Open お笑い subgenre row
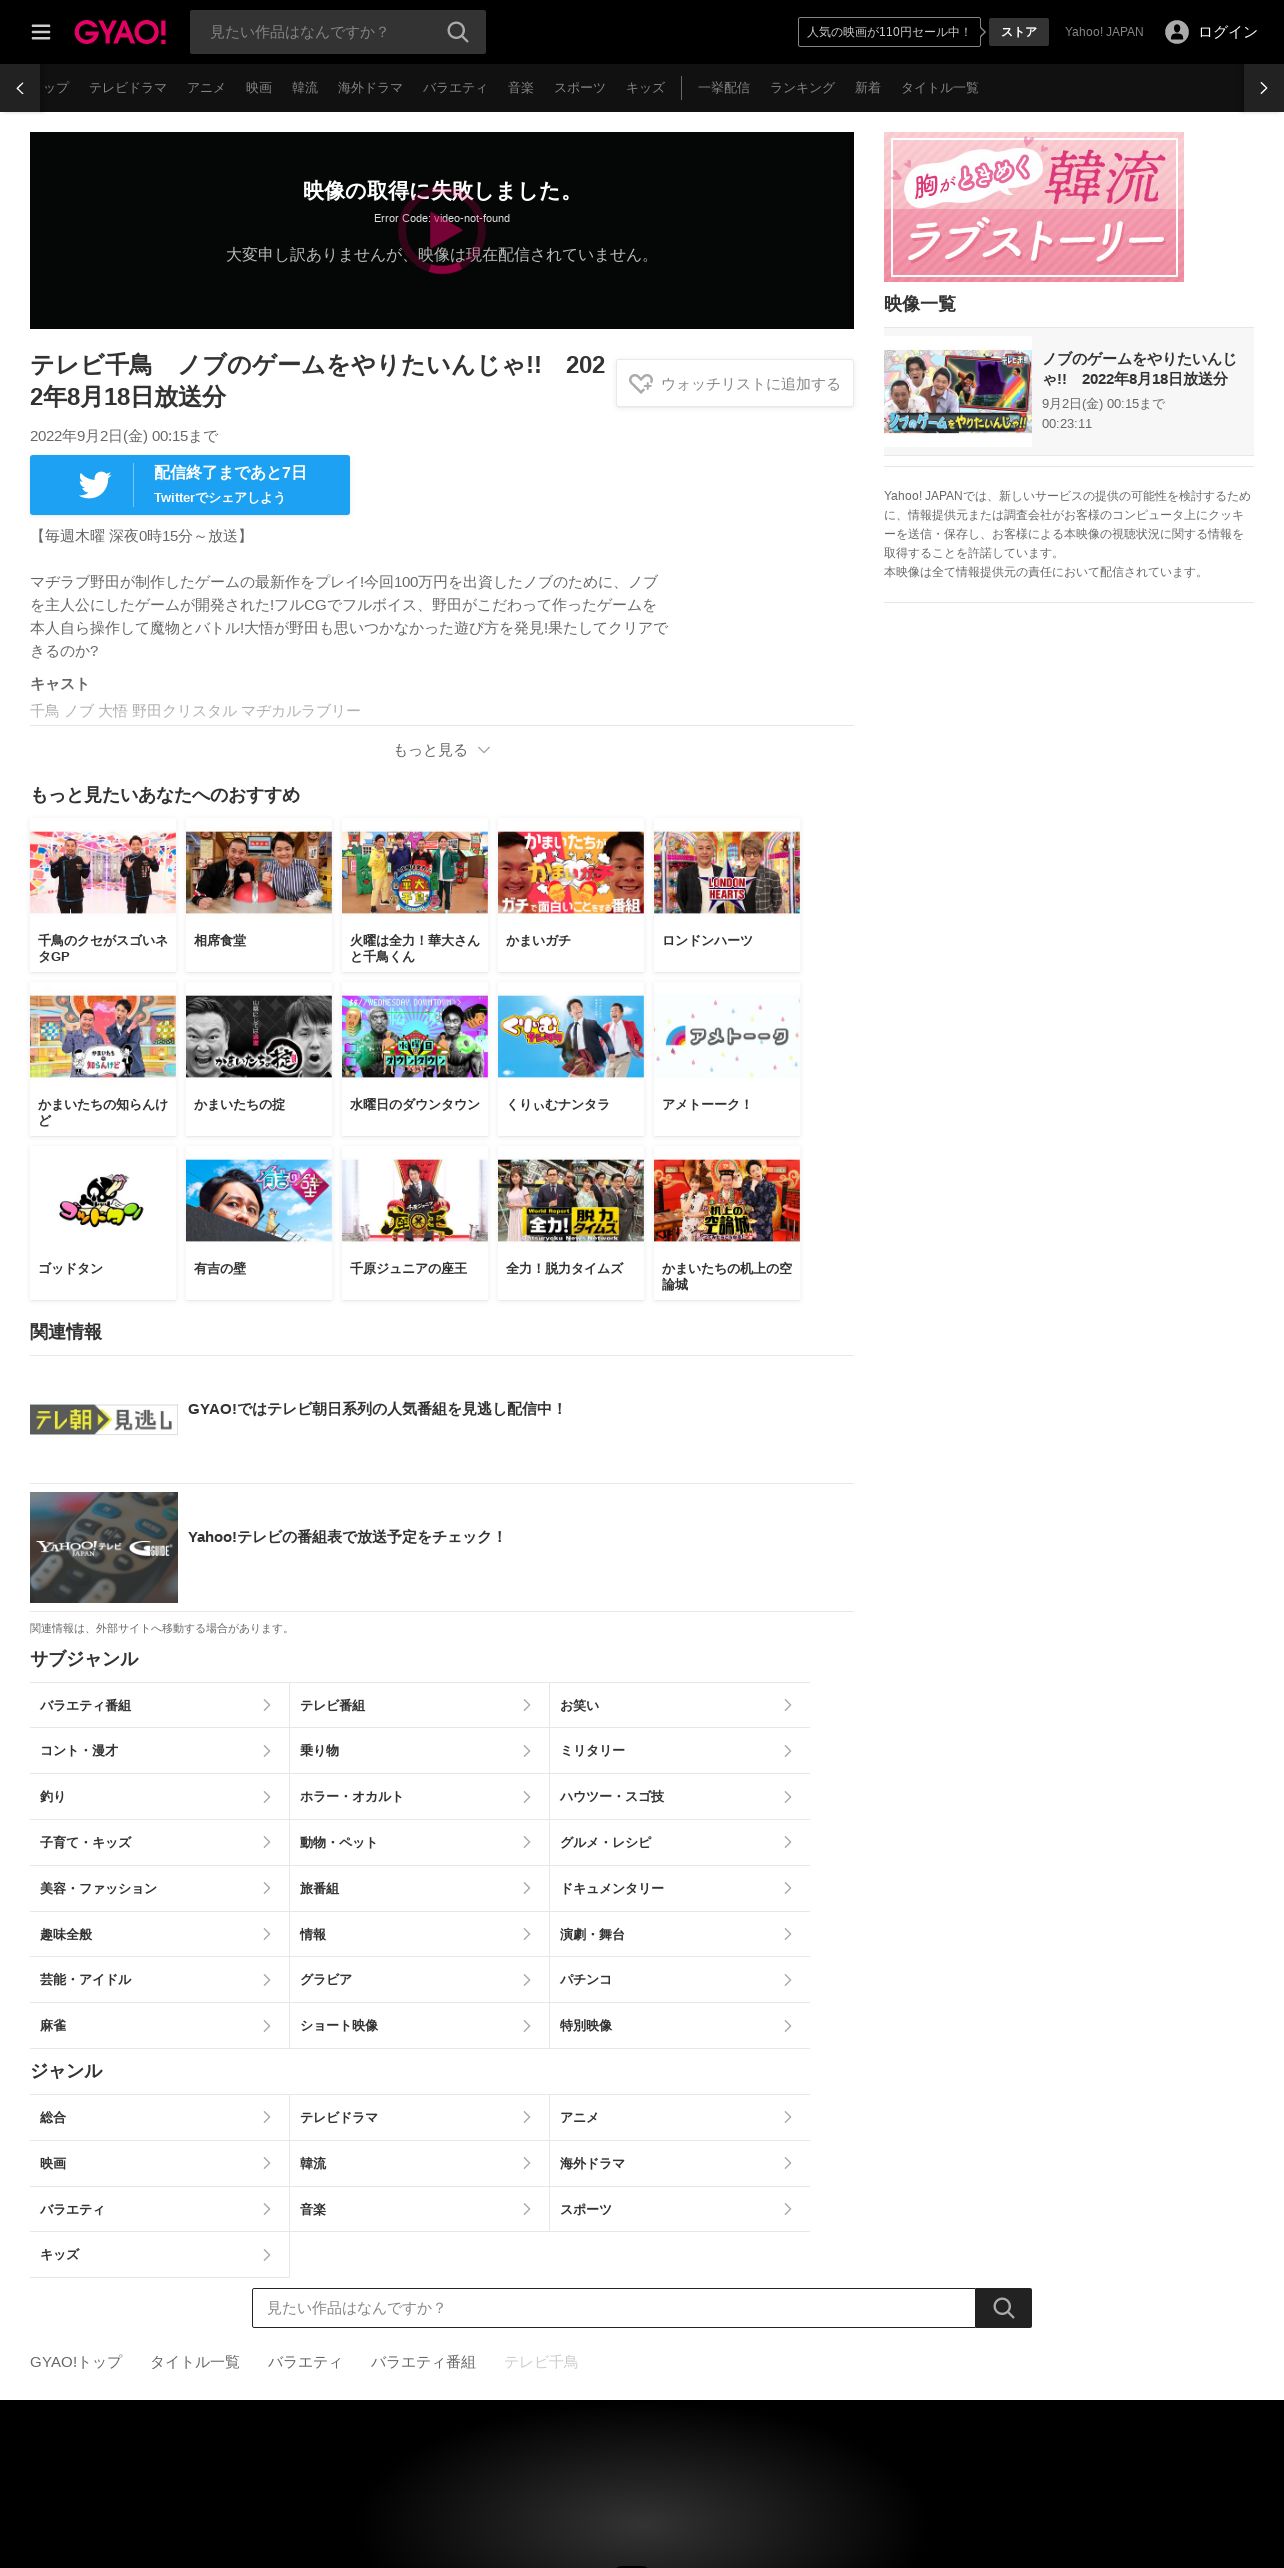 (680, 1705)
